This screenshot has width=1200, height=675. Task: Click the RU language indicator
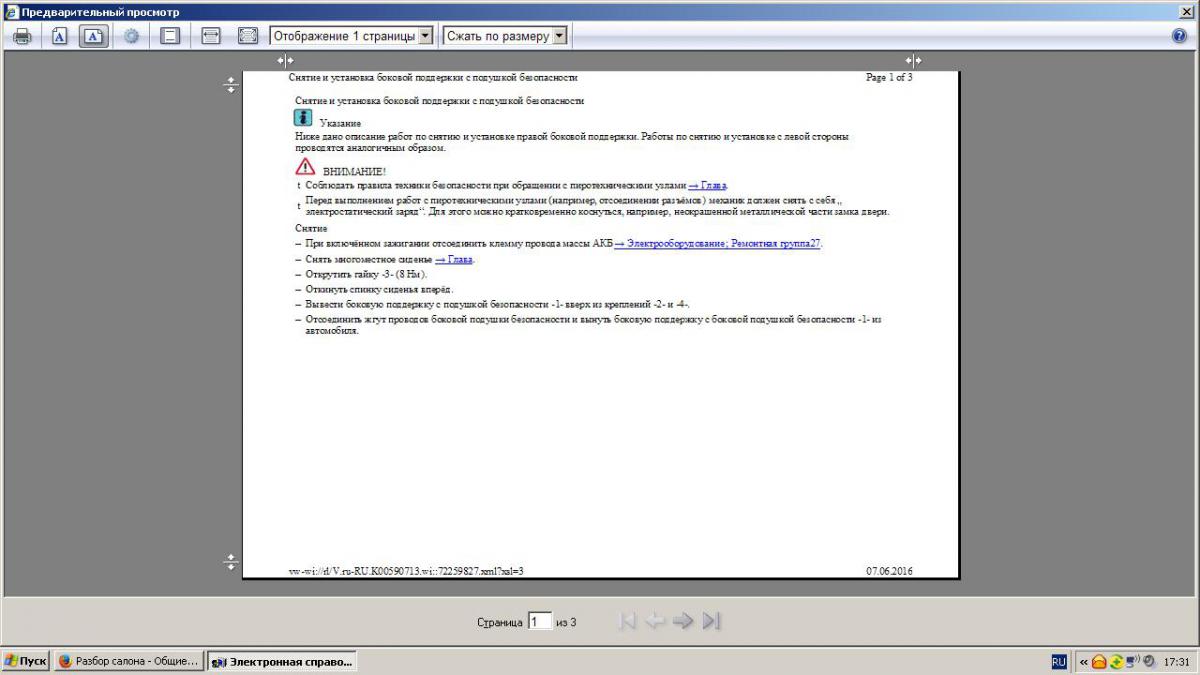[1059, 661]
